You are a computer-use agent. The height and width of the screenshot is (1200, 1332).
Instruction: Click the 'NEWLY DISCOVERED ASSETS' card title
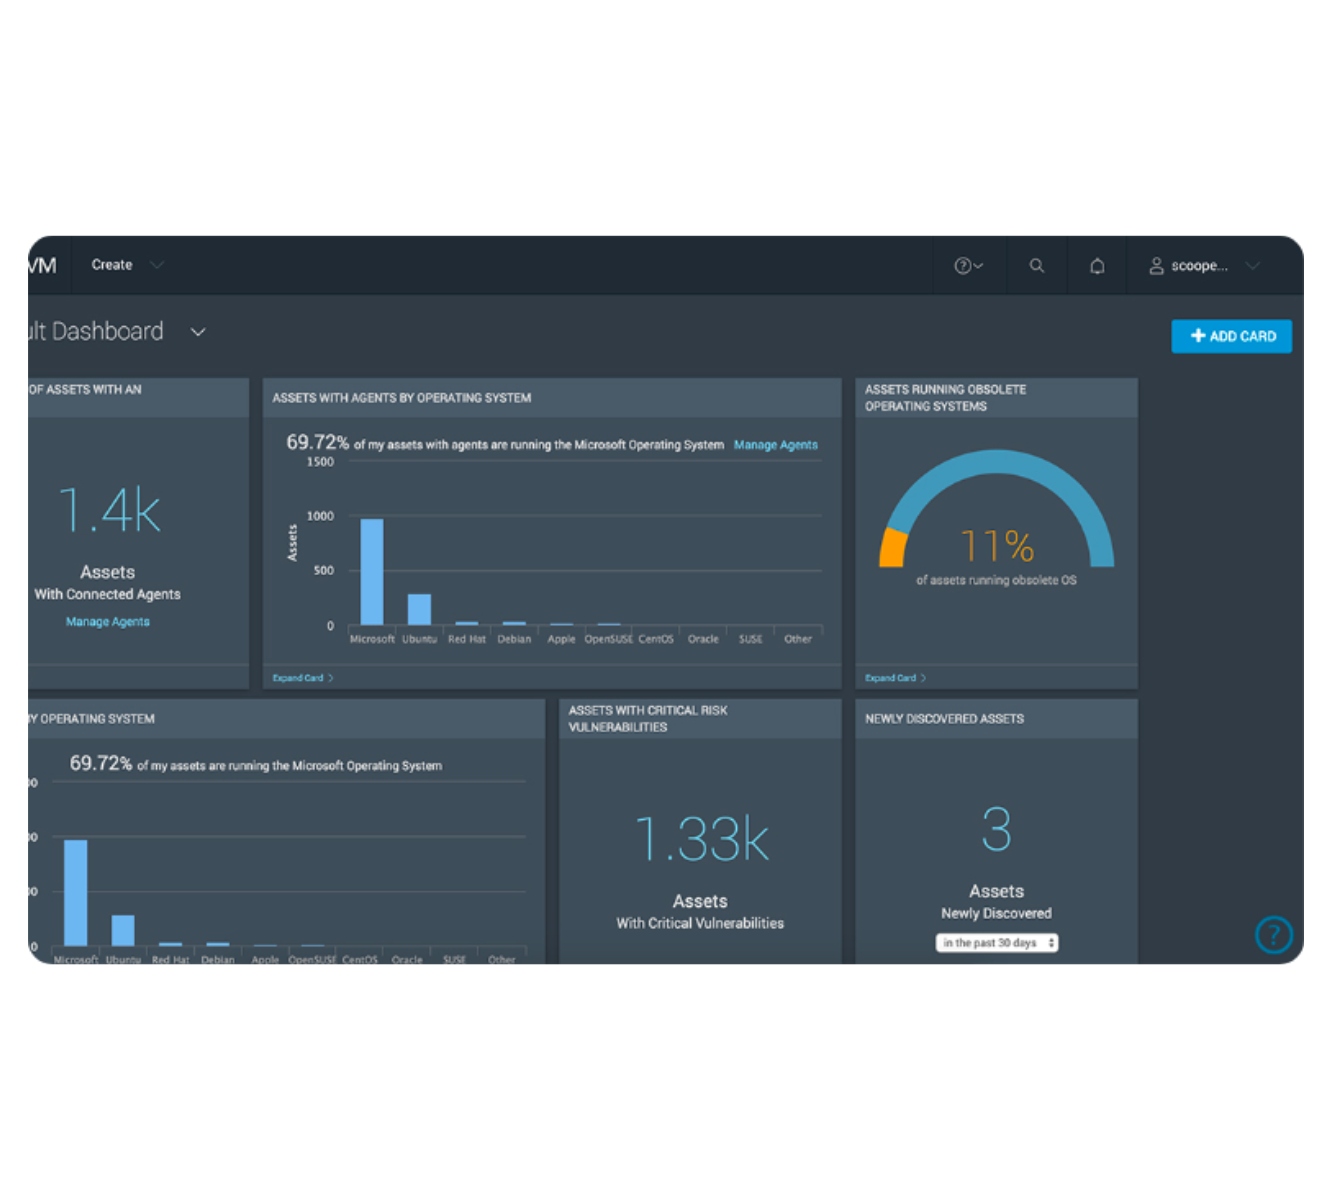(x=945, y=719)
